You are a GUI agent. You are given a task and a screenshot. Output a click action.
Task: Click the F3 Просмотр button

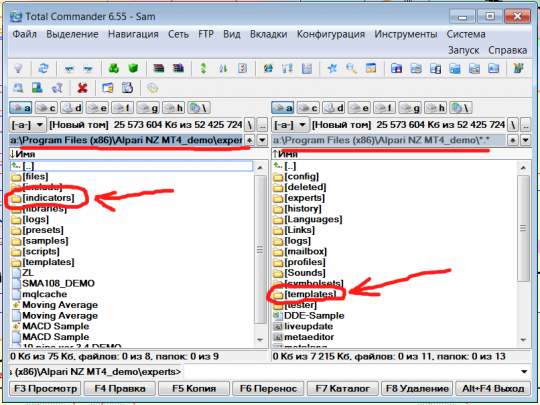tap(45, 389)
